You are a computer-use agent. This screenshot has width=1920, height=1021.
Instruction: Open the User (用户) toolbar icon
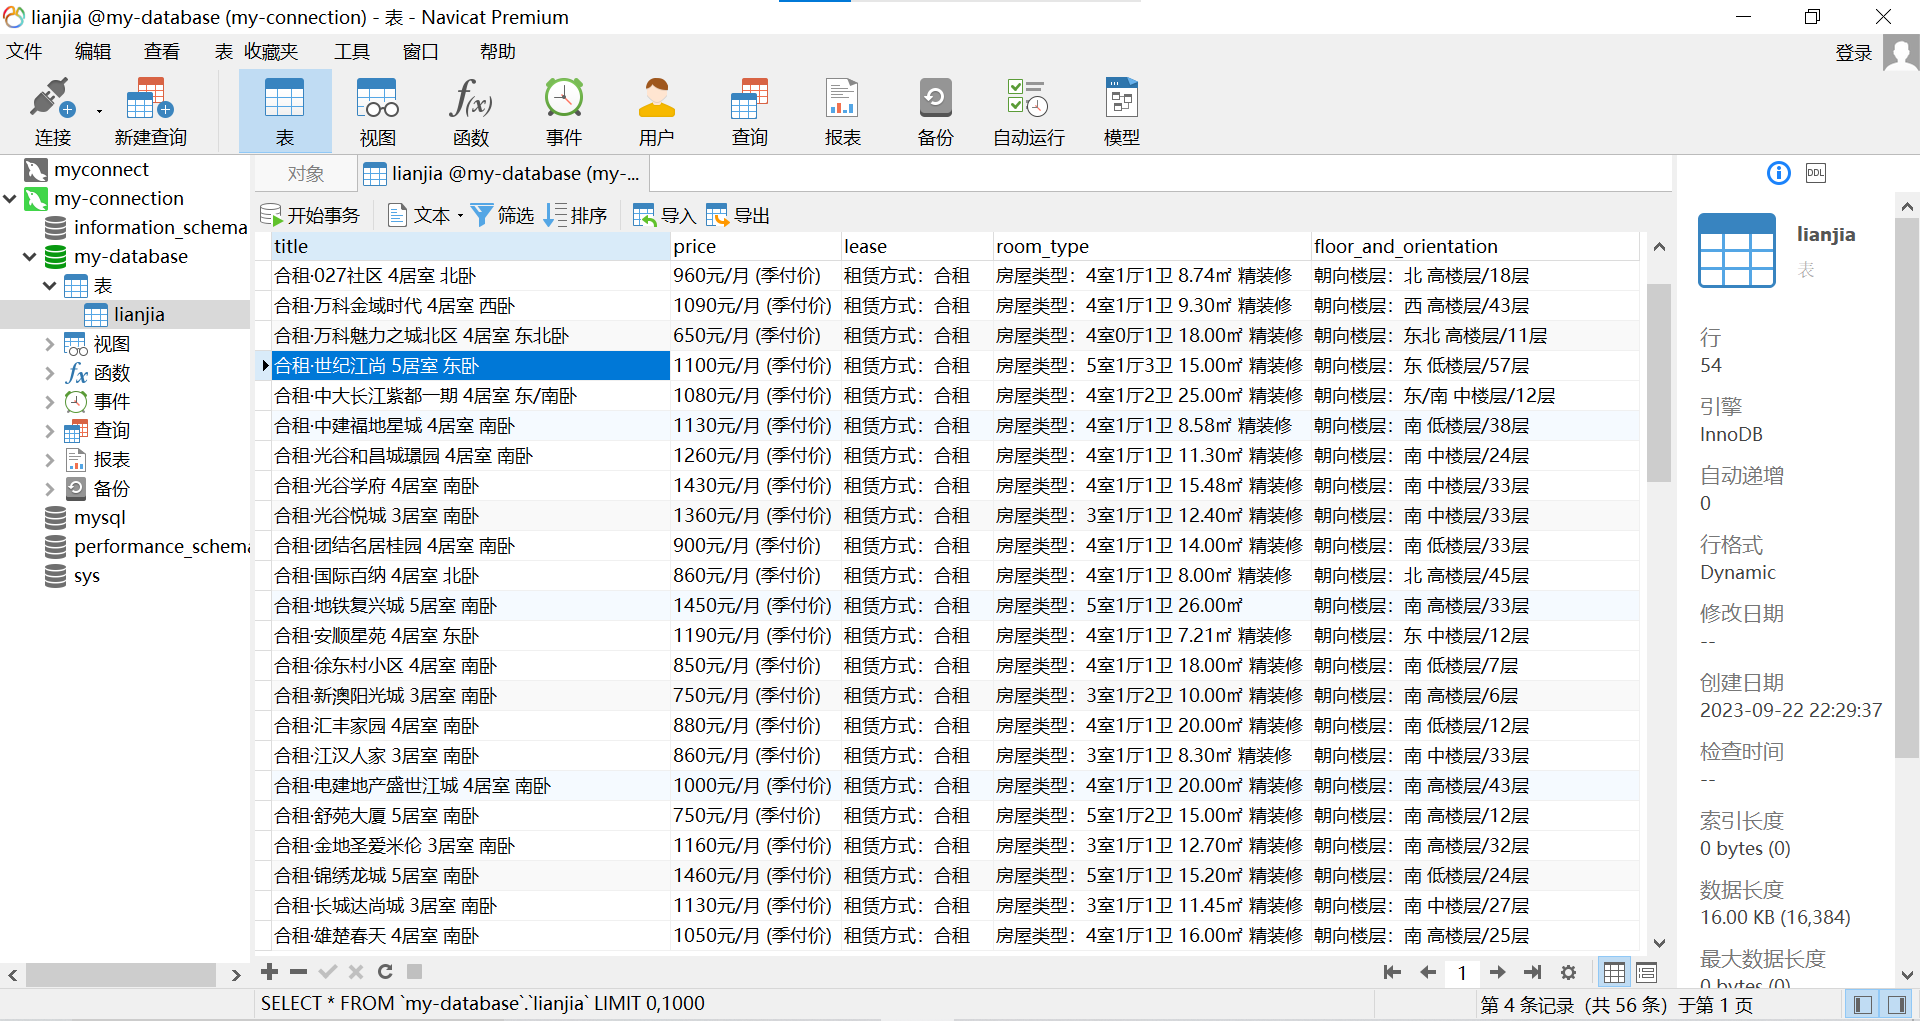point(657,111)
